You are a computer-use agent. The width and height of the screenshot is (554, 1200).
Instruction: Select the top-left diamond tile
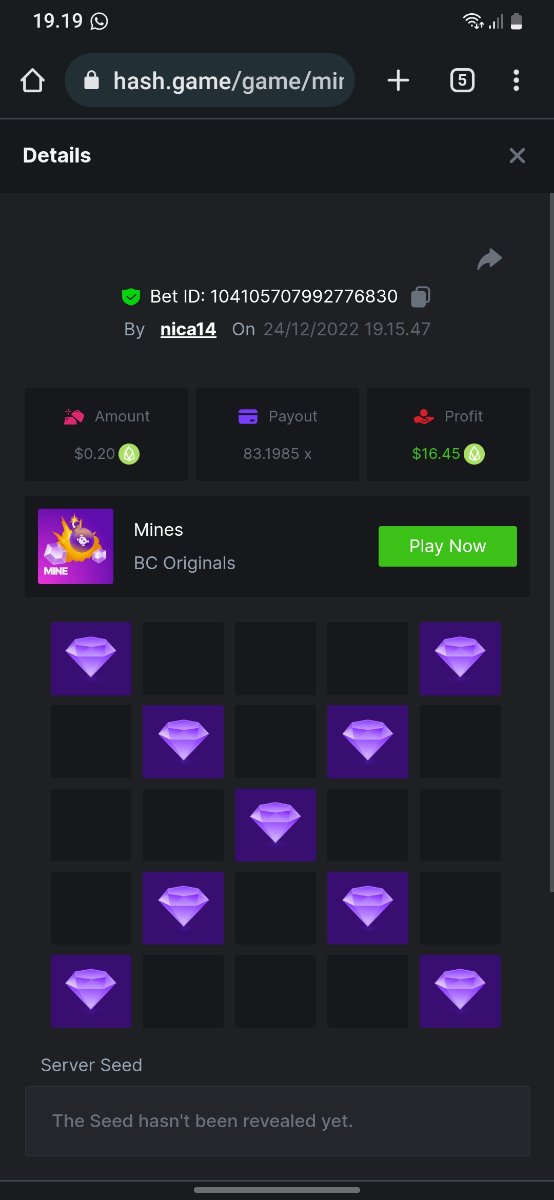[x=91, y=659]
